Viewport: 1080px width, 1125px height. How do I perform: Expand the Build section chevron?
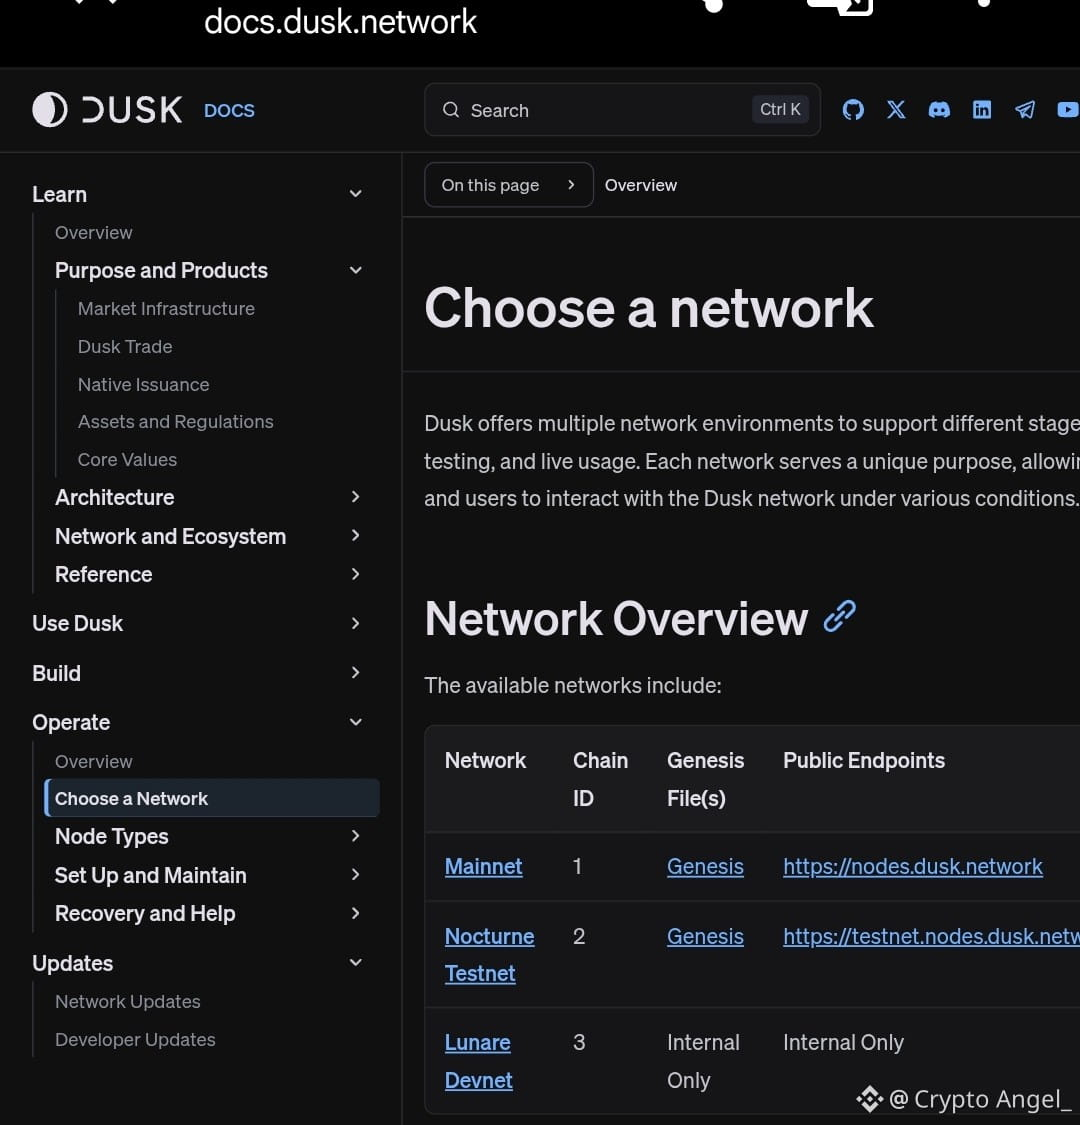[355, 672]
